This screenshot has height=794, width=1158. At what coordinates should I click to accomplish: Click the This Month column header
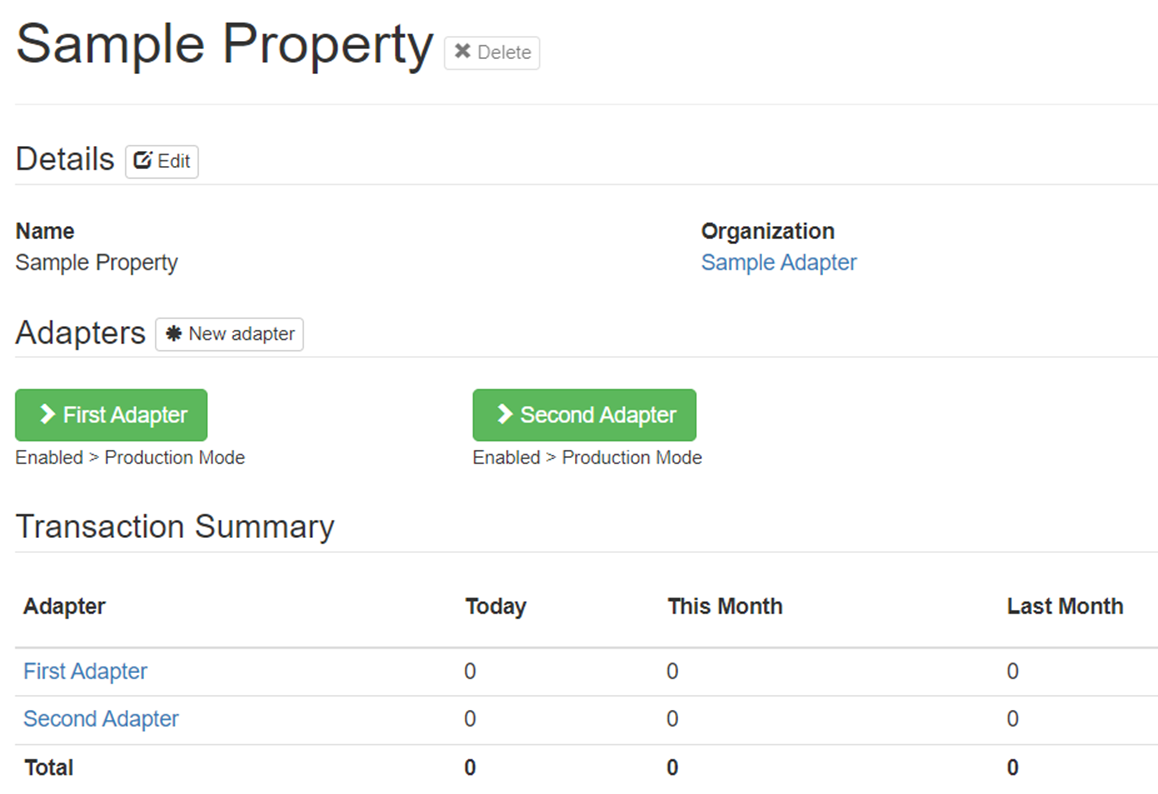point(724,606)
